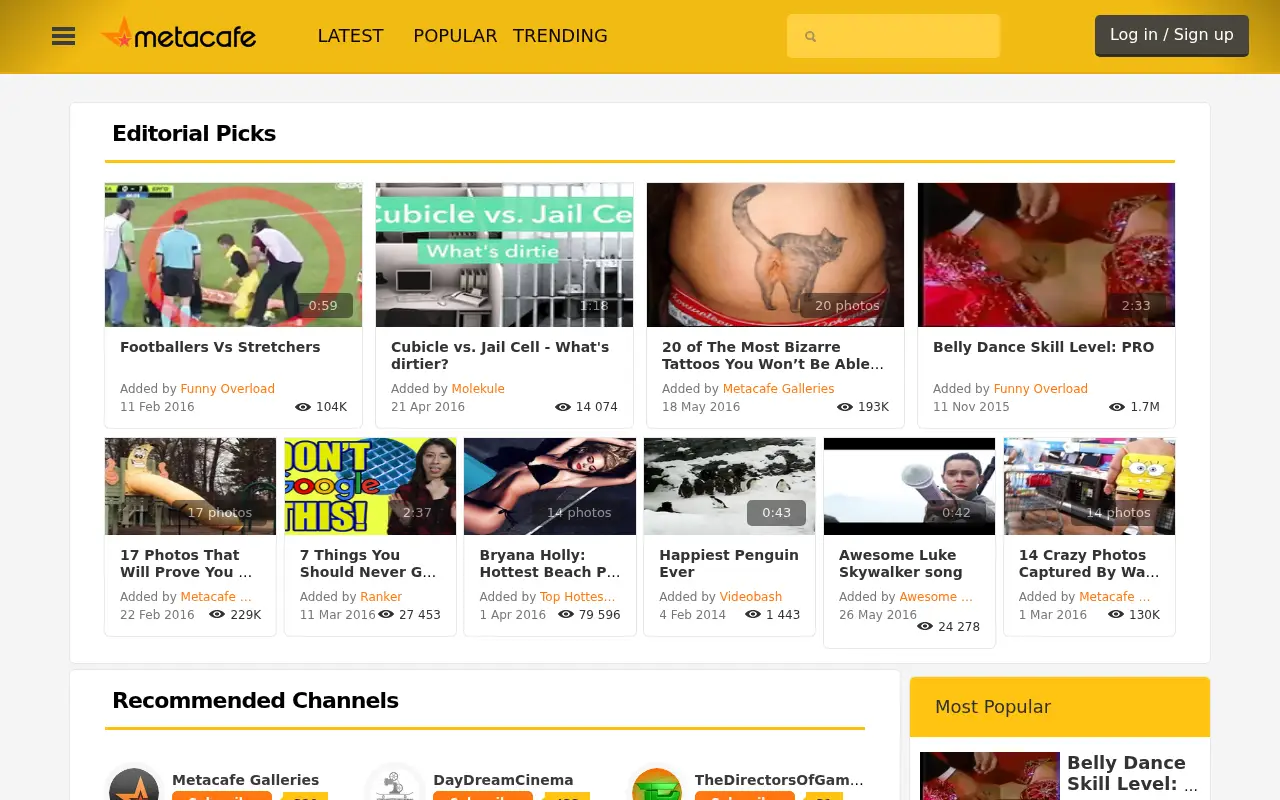Go to the POPULAR section
The height and width of the screenshot is (800, 1280).
click(x=455, y=36)
